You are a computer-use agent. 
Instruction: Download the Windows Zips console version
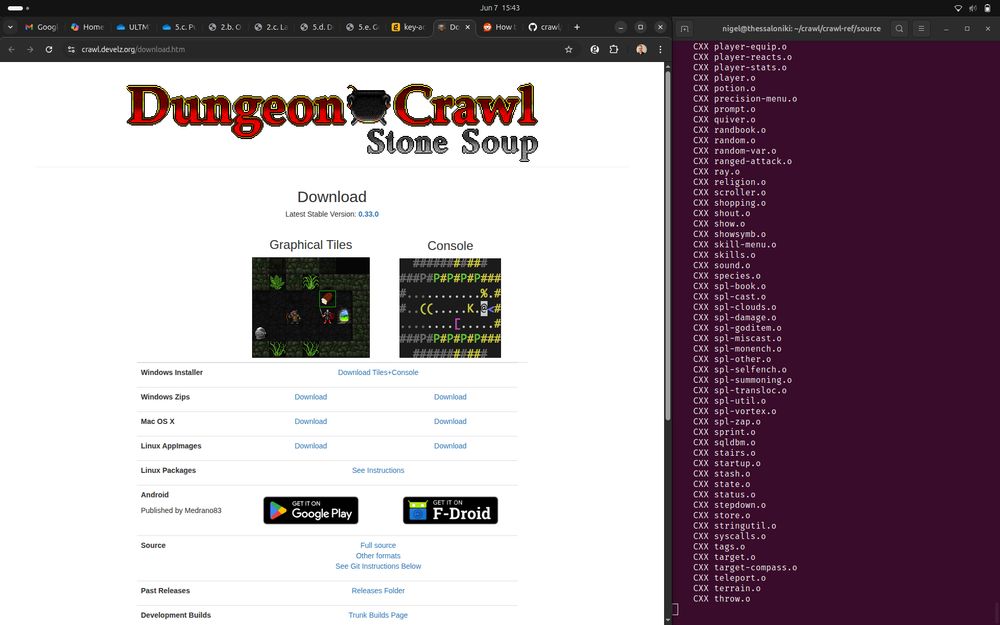click(450, 397)
